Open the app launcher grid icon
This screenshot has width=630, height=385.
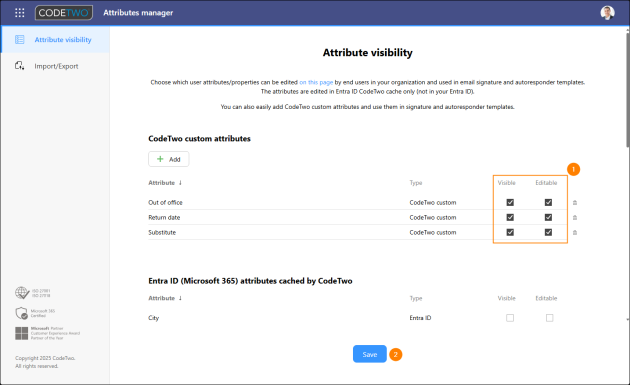pos(19,13)
